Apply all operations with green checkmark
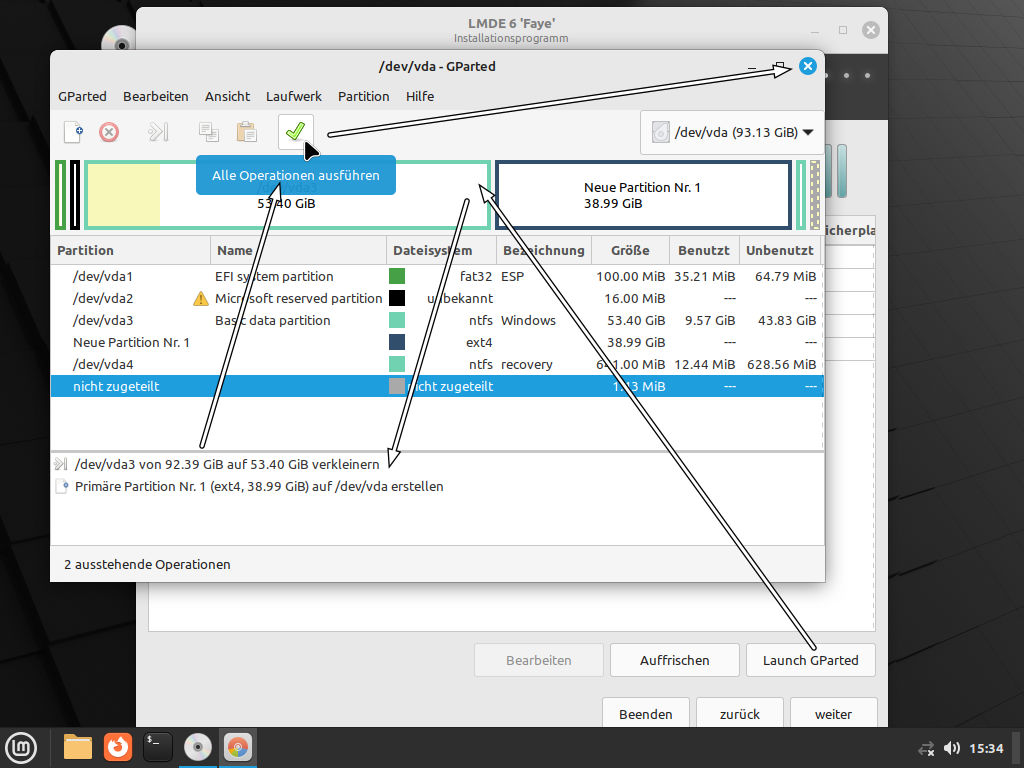The height and width of the screenshot is (768, 1024). click(295, 132)
